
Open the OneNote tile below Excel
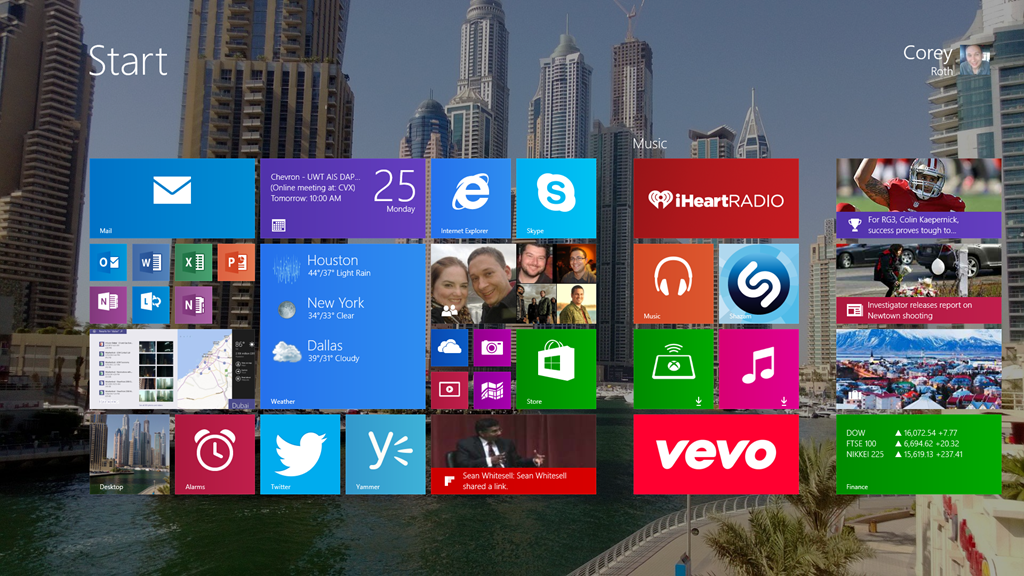(193, 305)
